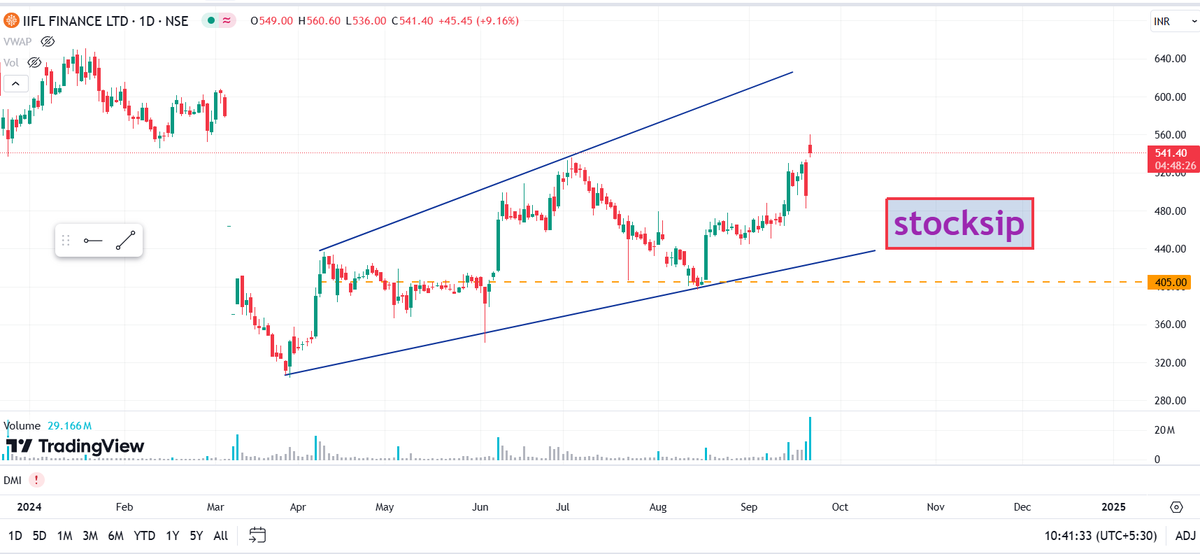This screenshot has width=1200, height=554.
Task: Switch to 5Y time range
Action: pos(197,535)
